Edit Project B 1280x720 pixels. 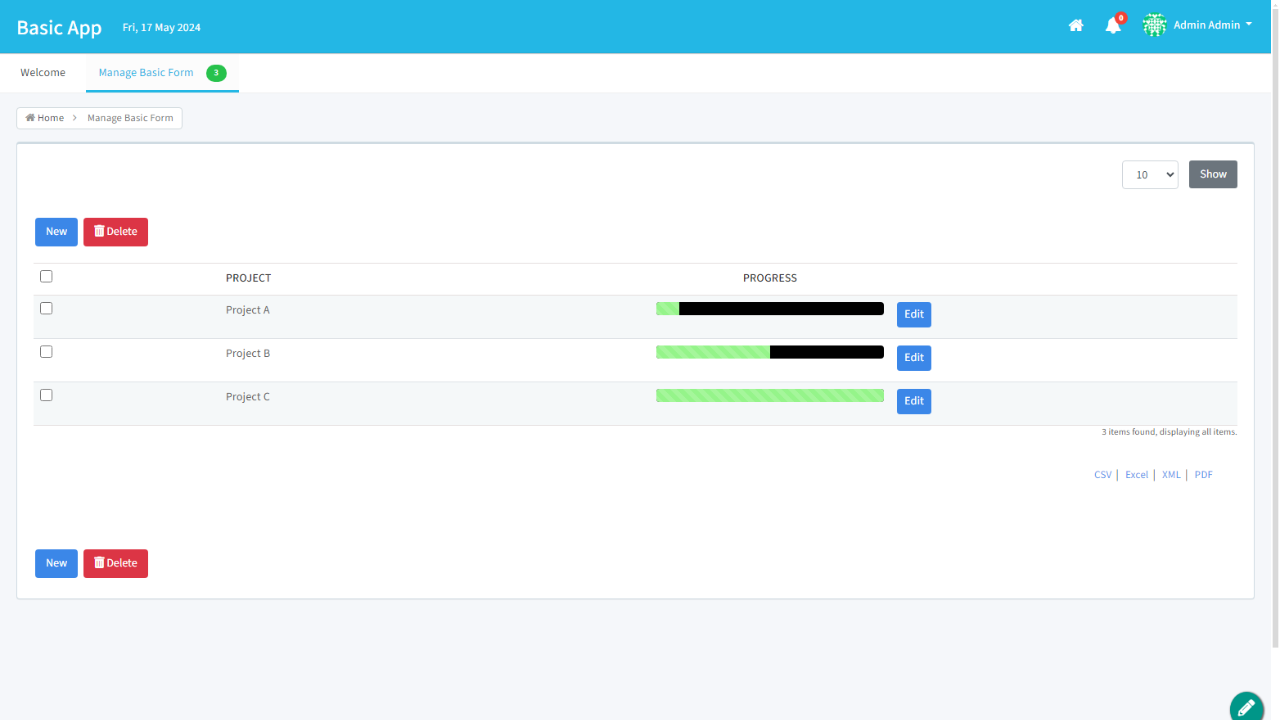tap(914, 358)
